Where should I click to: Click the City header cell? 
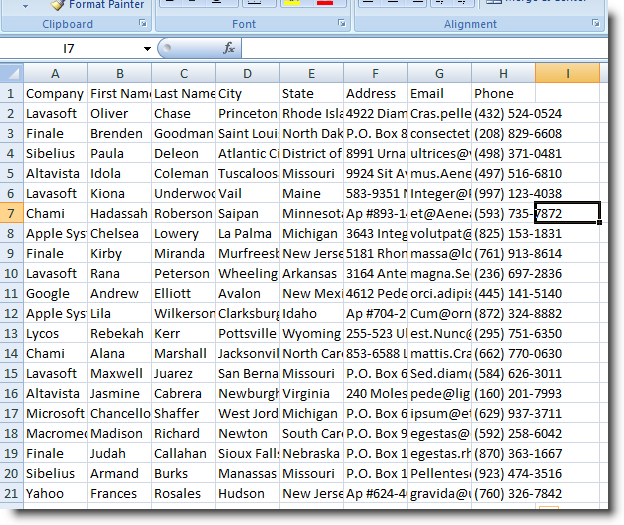(248, 94)
